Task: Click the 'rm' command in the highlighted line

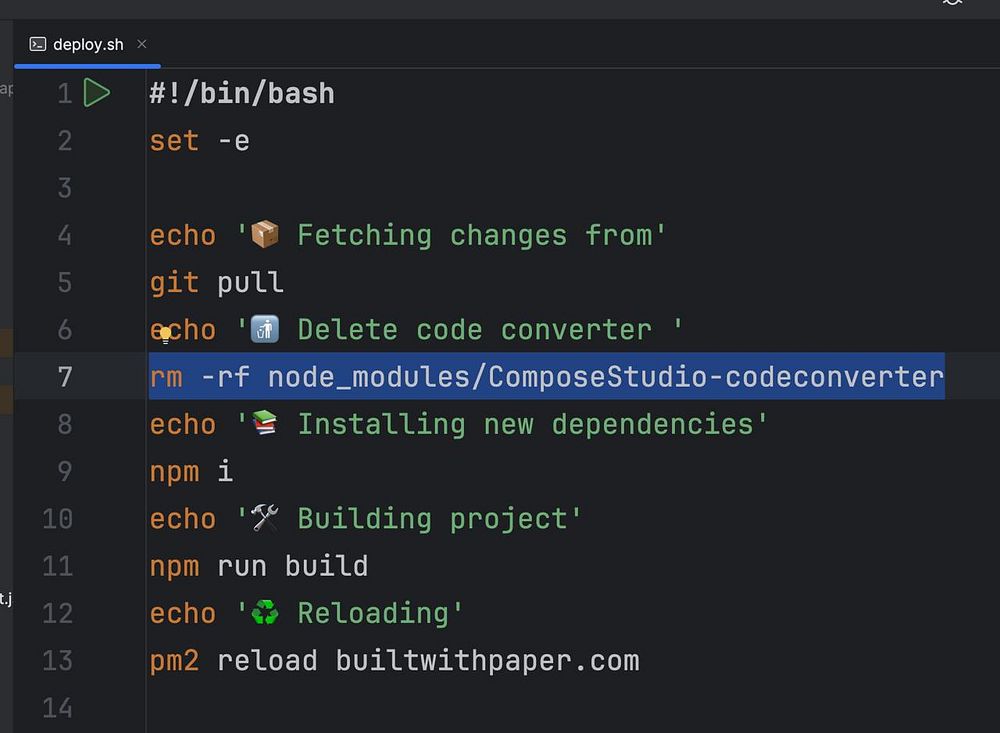Action: 166,377
